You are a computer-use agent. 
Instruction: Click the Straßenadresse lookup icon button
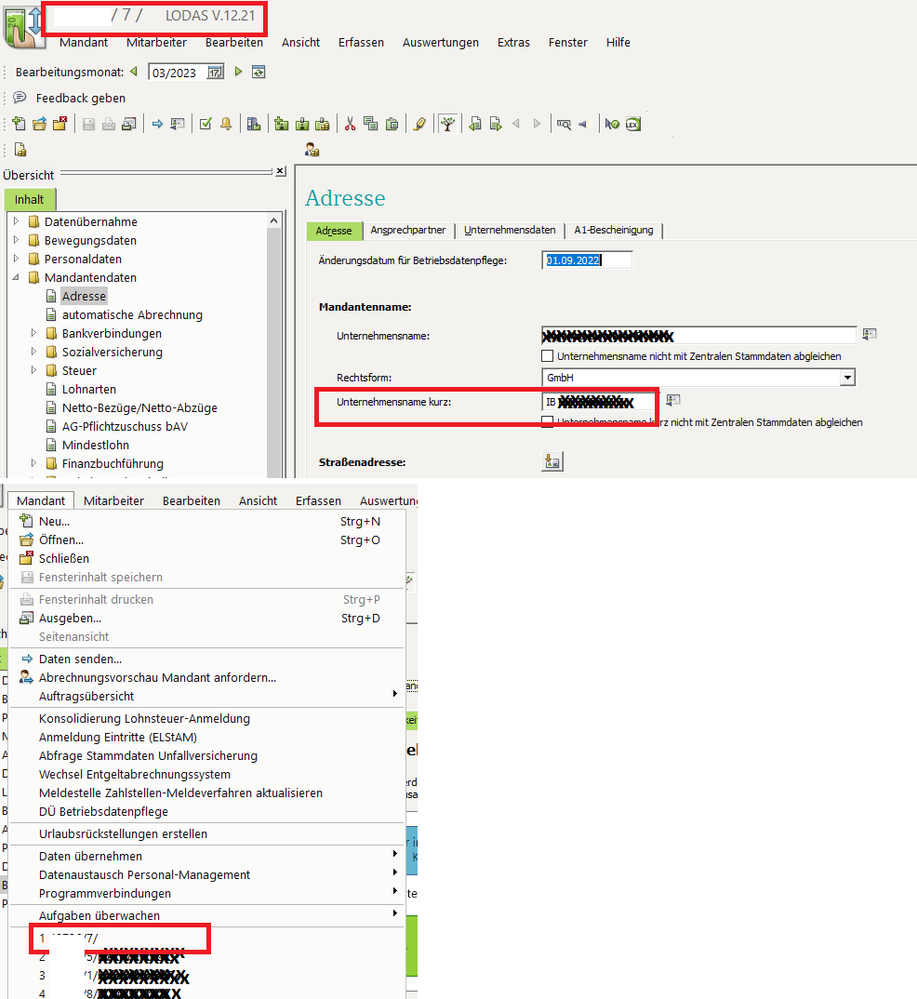pos(552,461)
